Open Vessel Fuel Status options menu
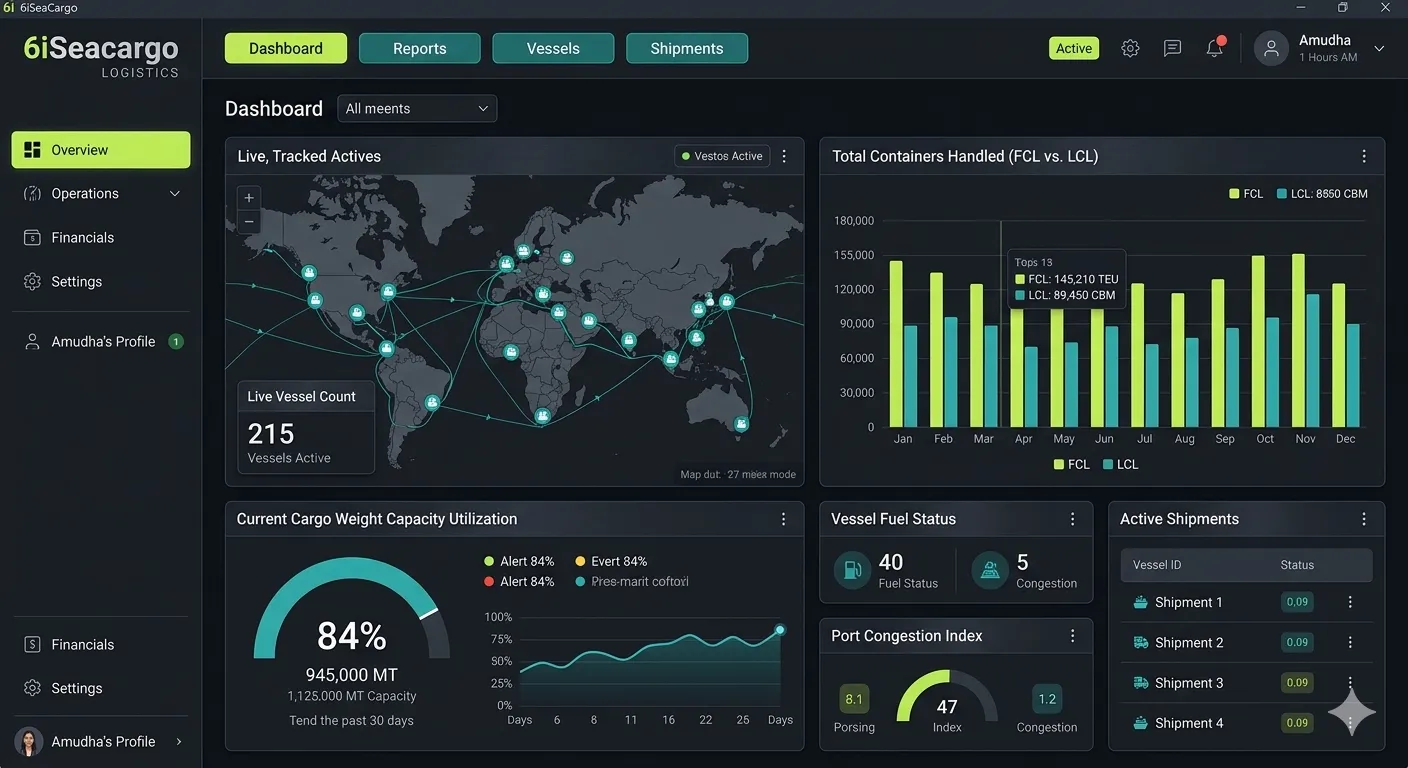The image size is (1408, 768). 1073,519
